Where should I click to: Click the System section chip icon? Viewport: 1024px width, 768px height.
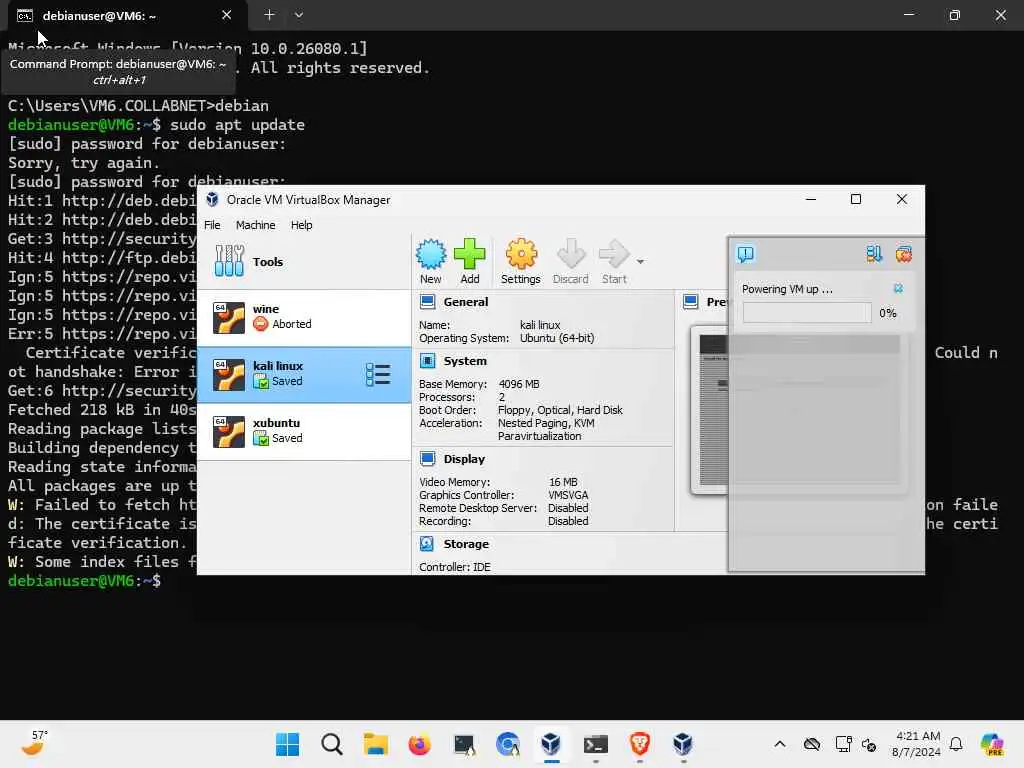point(428,361)
